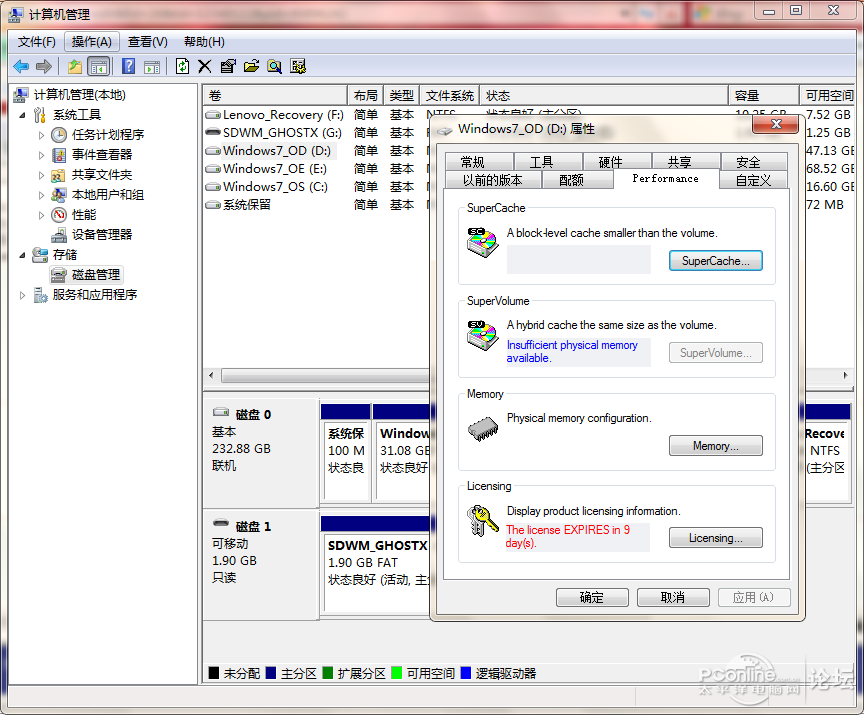The width and height of the screenshot is (864, 715).
Task: Switch to the 工具 tab
Action: pos(548,161)
